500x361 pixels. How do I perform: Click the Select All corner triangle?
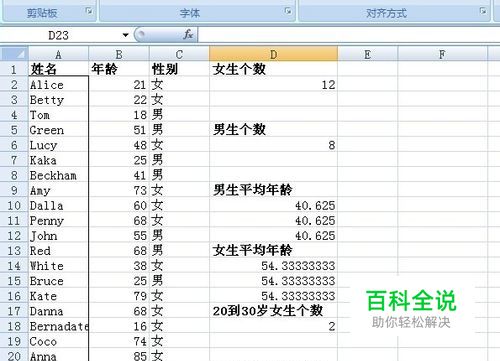click(14, 54)
